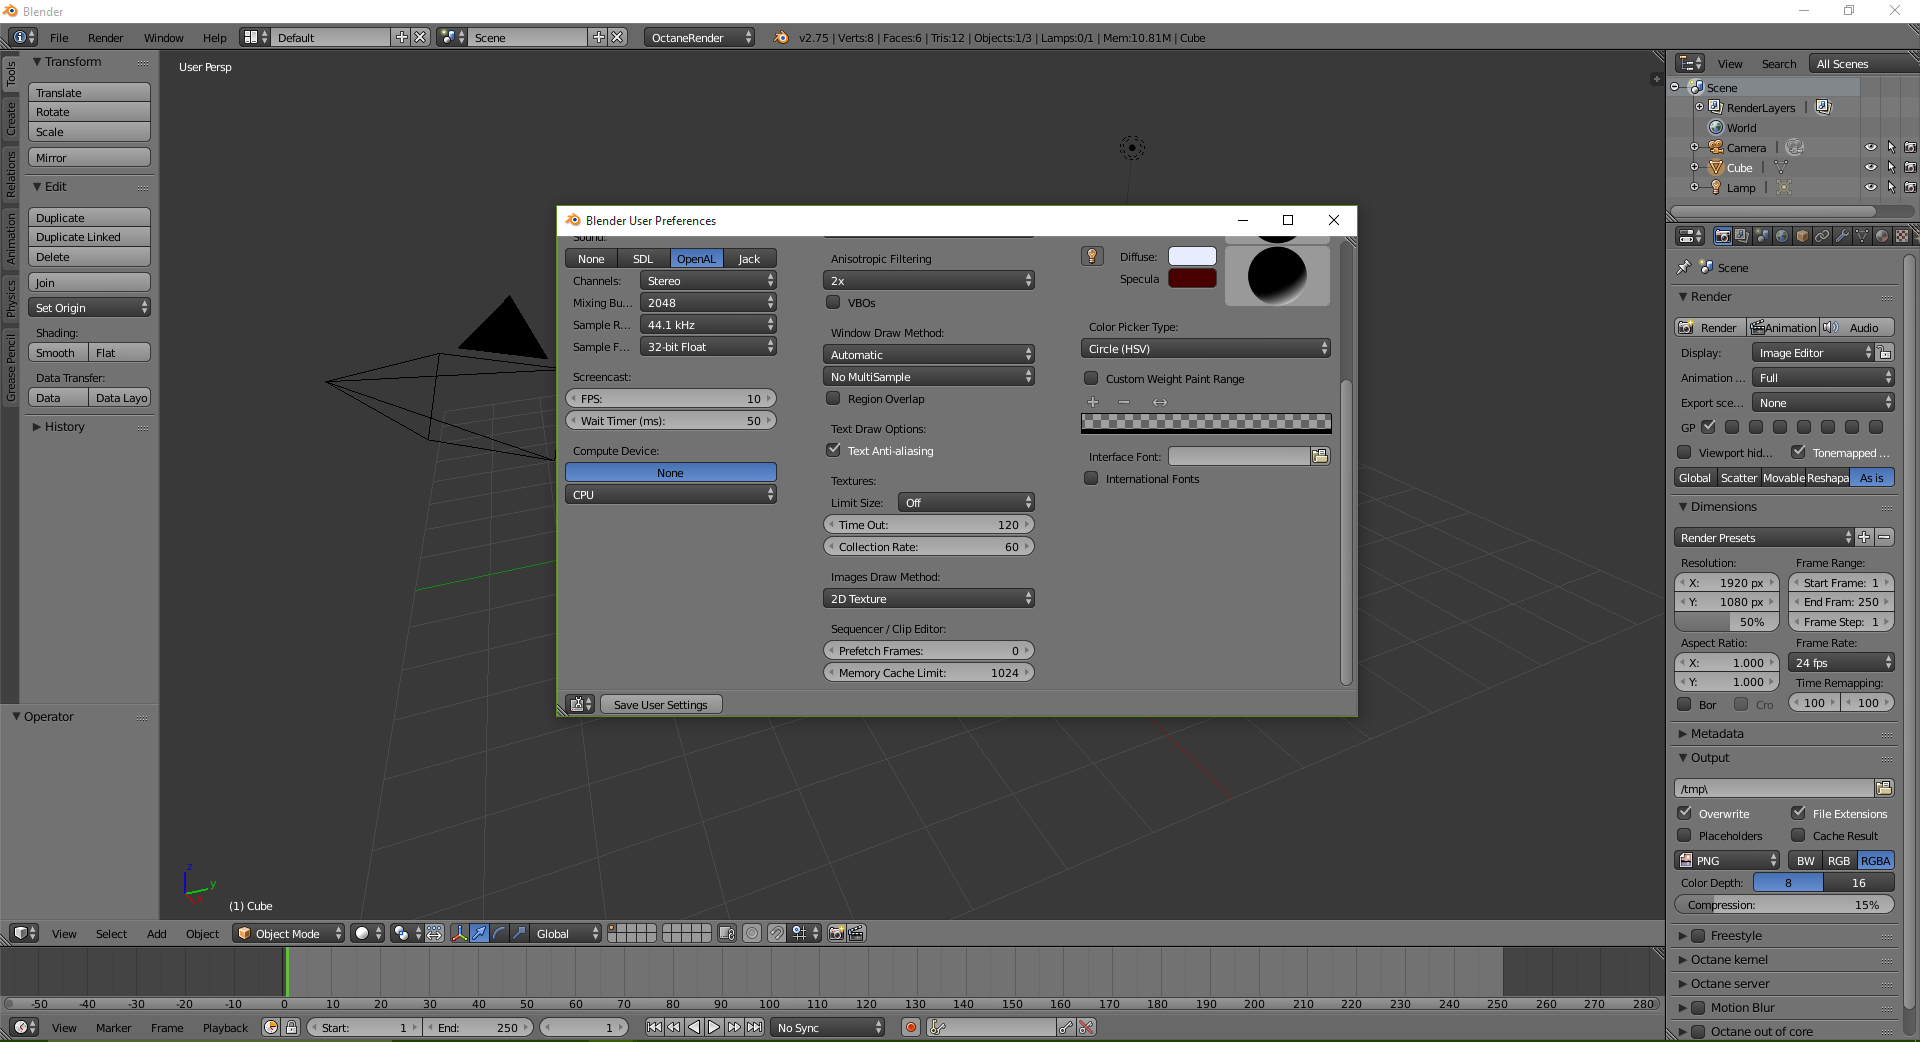
Task: Open the OctaneRender engine dropdown
Action: (699, 37)
